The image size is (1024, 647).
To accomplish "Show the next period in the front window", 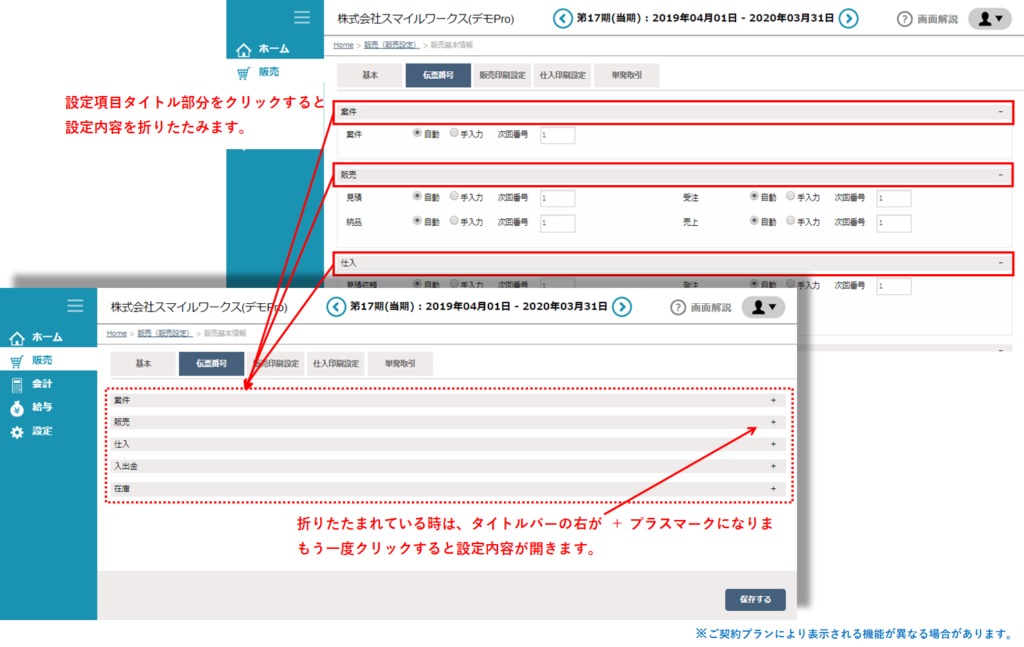I will tap(622, 307).
